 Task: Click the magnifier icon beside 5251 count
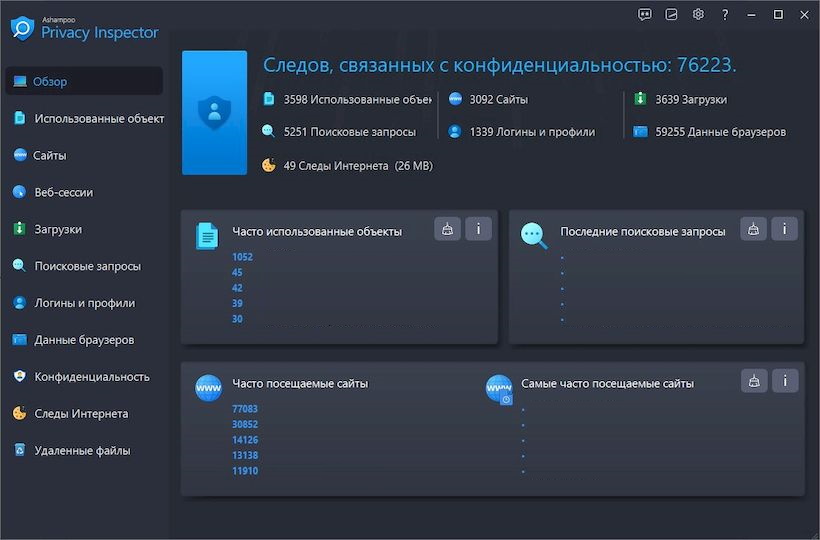coord(268,131)
